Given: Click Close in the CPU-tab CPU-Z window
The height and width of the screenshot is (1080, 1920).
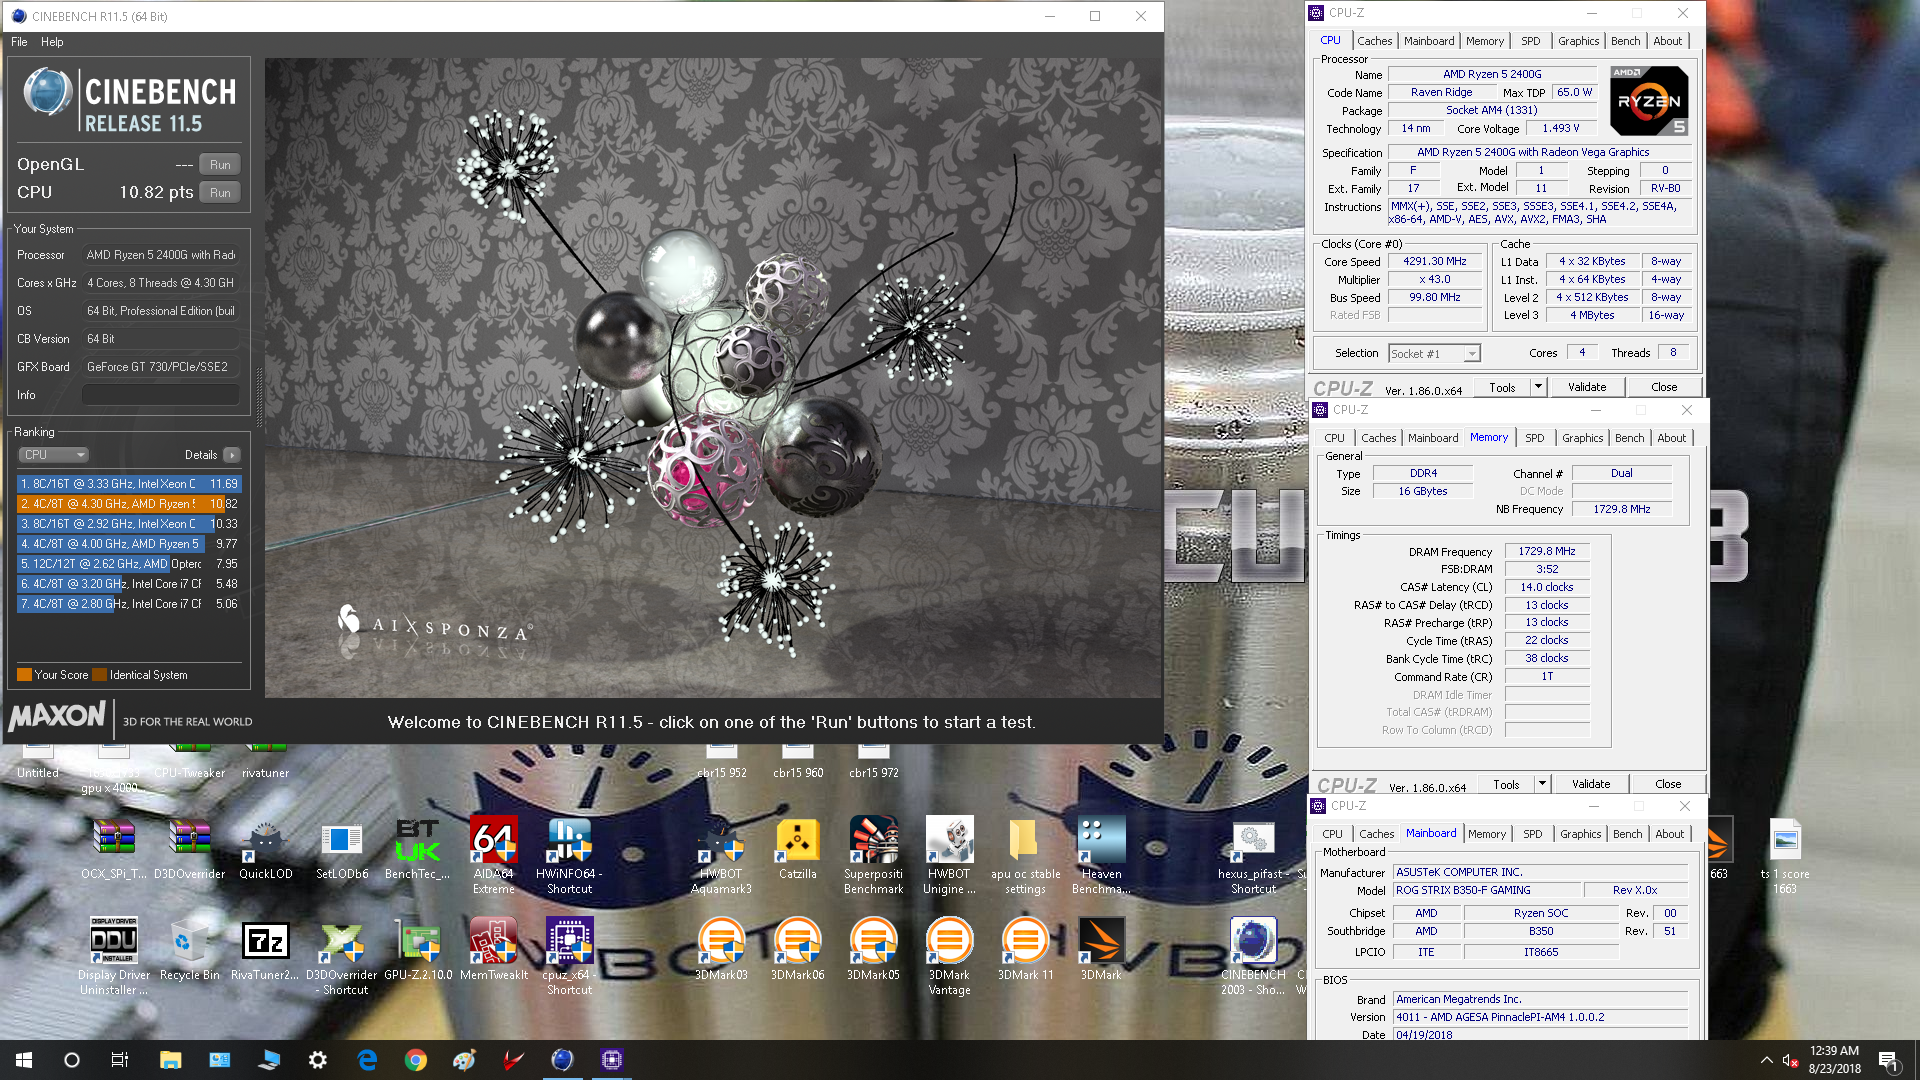Looking at the screenshot, I should (x=1664, y=387).
